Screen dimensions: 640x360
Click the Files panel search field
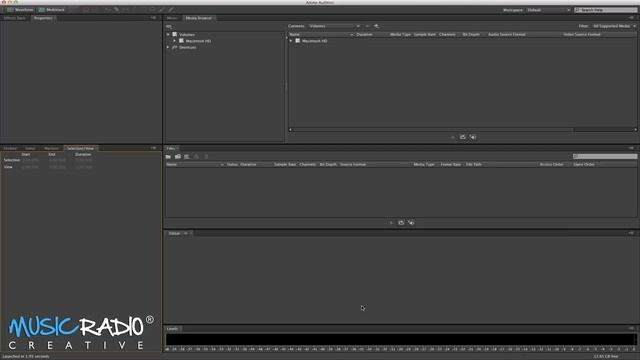tap(605, 156)
